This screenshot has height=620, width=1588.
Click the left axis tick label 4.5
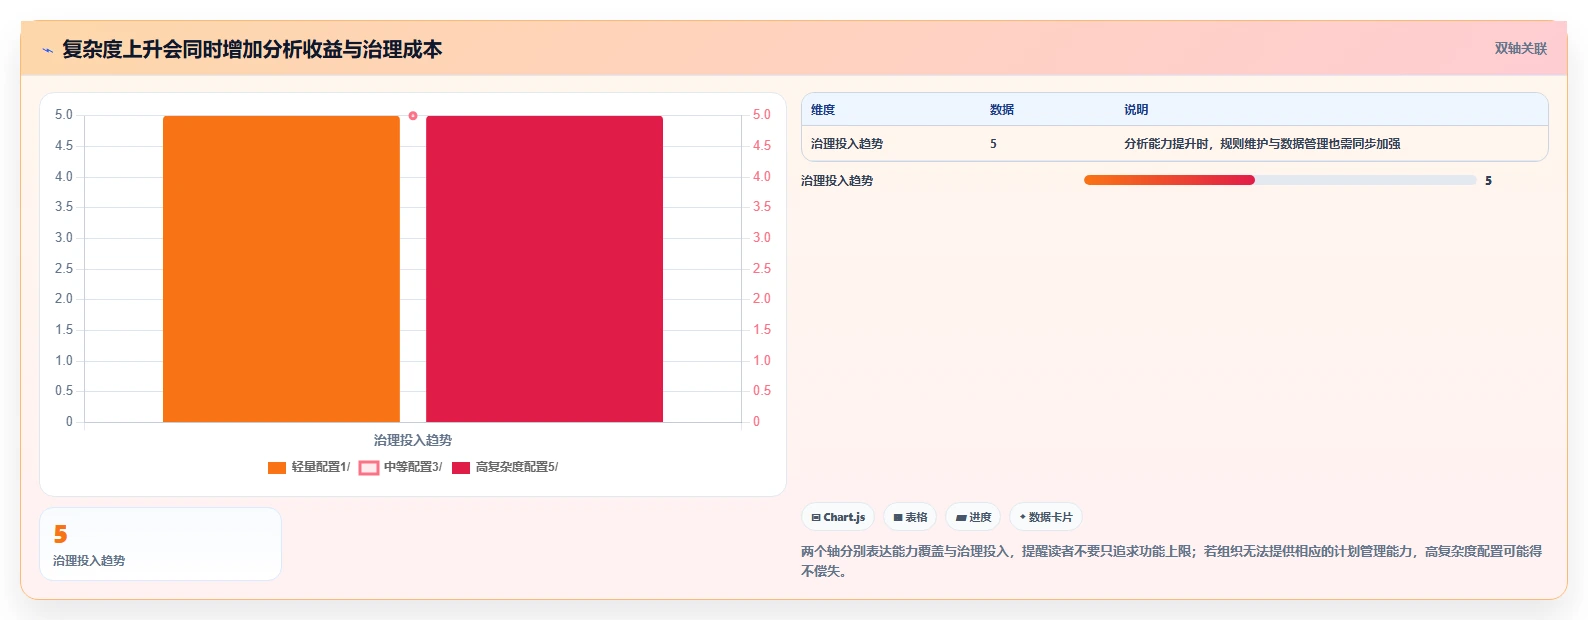(64, 146)
